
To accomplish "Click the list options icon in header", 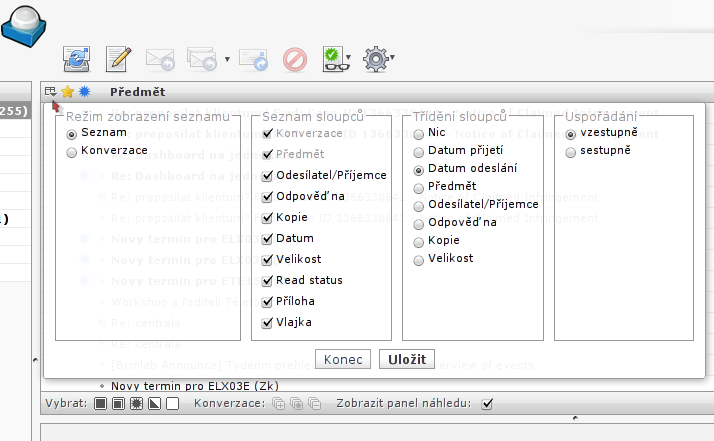I will 51,92.
